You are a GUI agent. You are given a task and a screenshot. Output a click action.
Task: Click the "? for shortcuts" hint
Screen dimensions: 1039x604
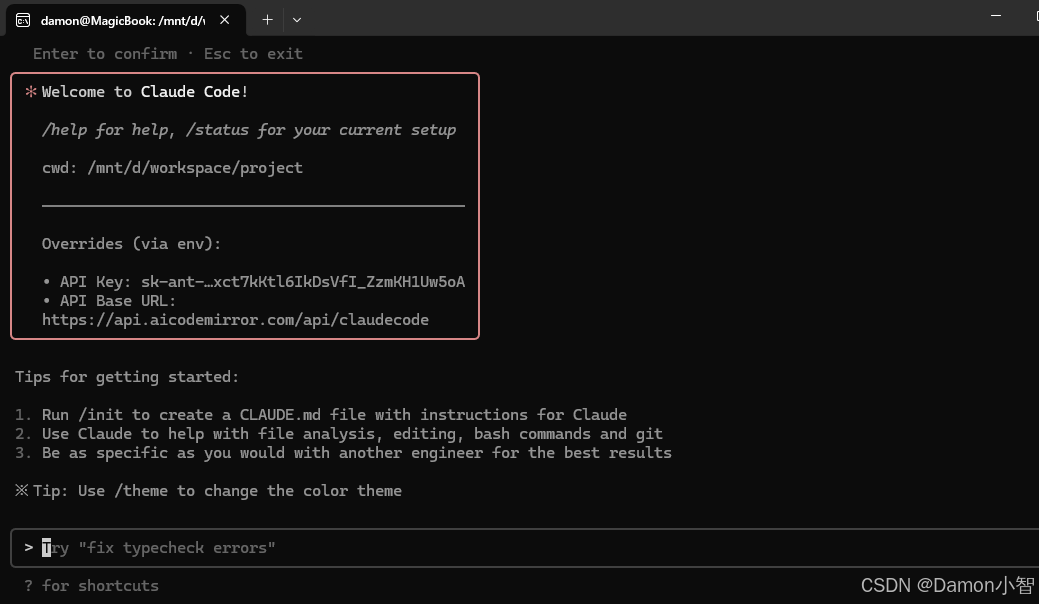point(91,586)
